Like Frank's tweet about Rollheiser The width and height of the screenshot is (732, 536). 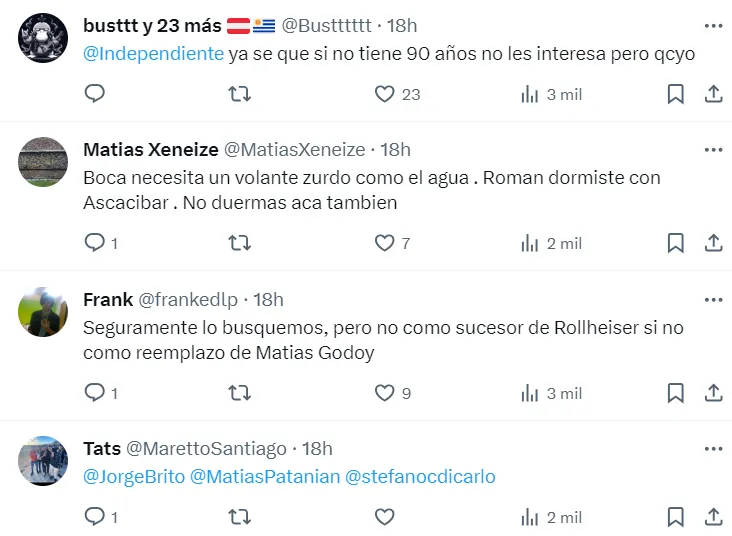(385, 393)
